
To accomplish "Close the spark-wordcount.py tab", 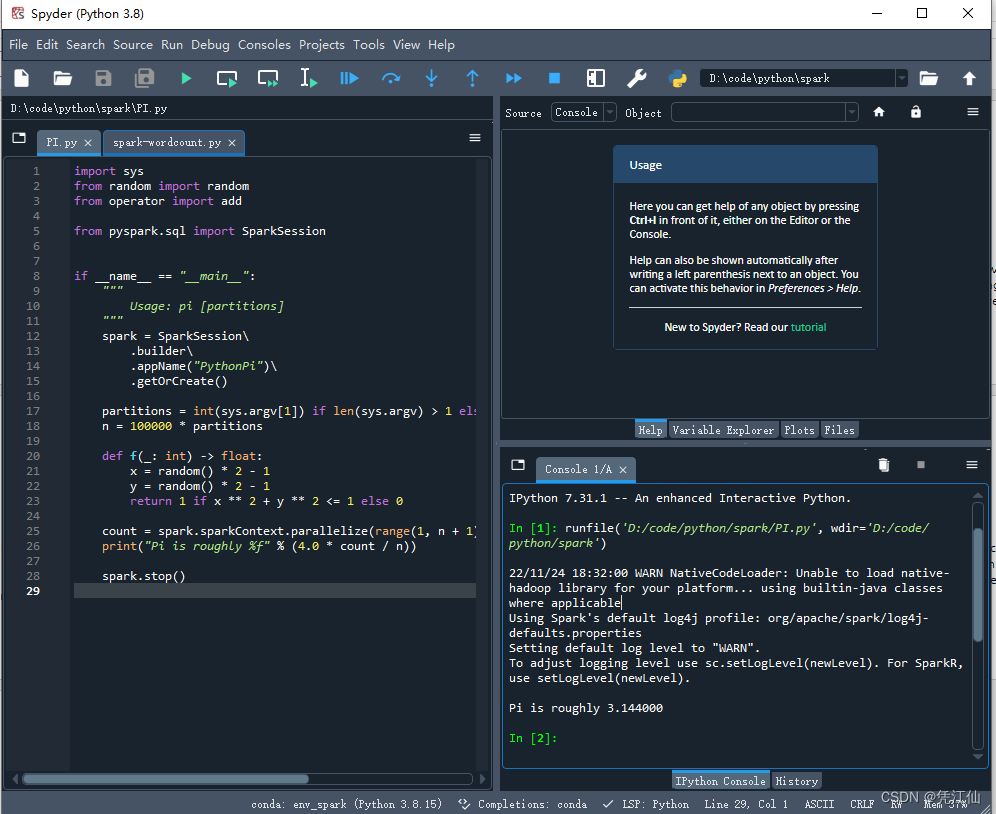I will click(232, 143).
